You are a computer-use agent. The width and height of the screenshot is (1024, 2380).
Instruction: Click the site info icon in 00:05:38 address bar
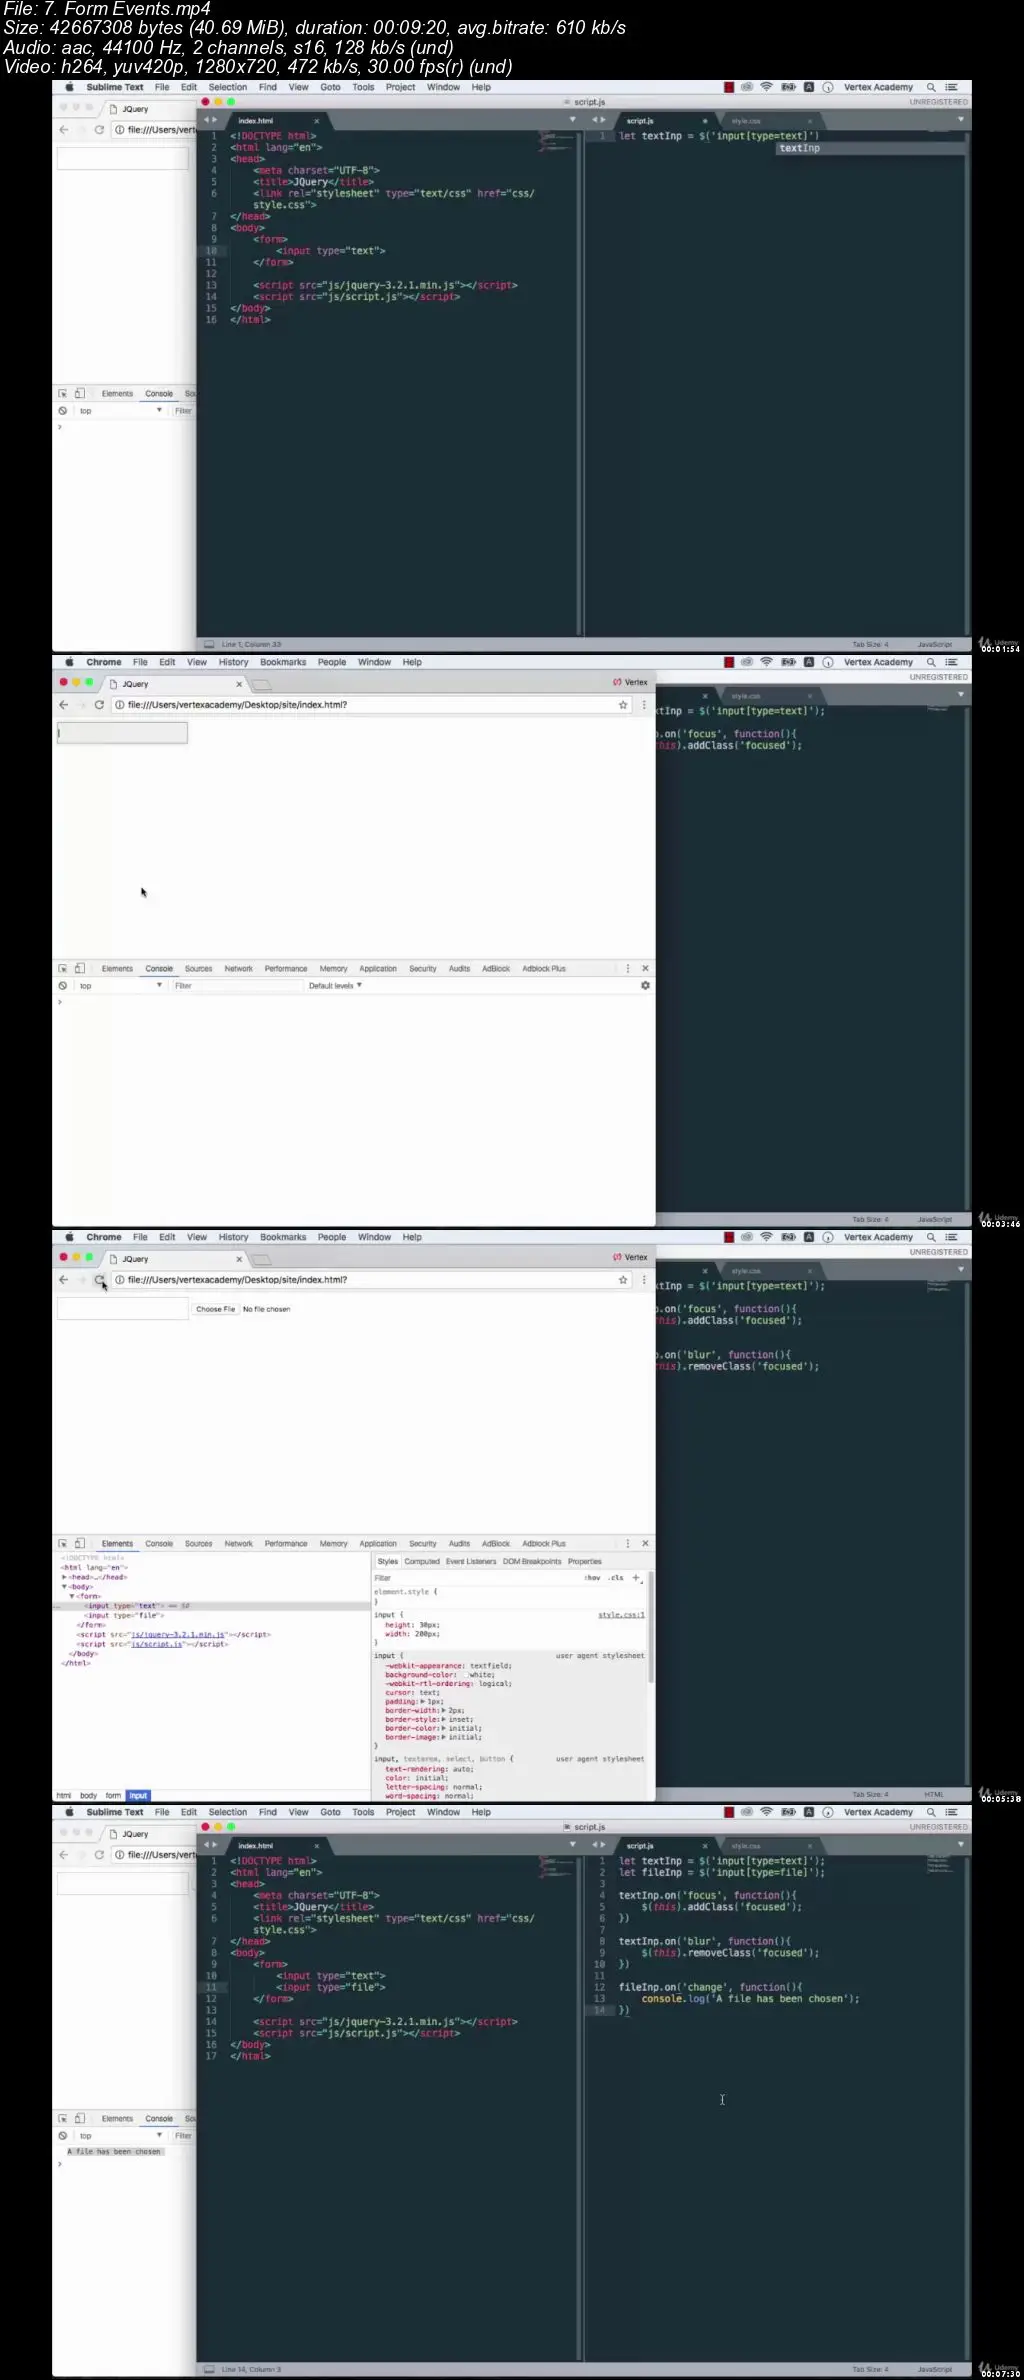(119, 1280)
